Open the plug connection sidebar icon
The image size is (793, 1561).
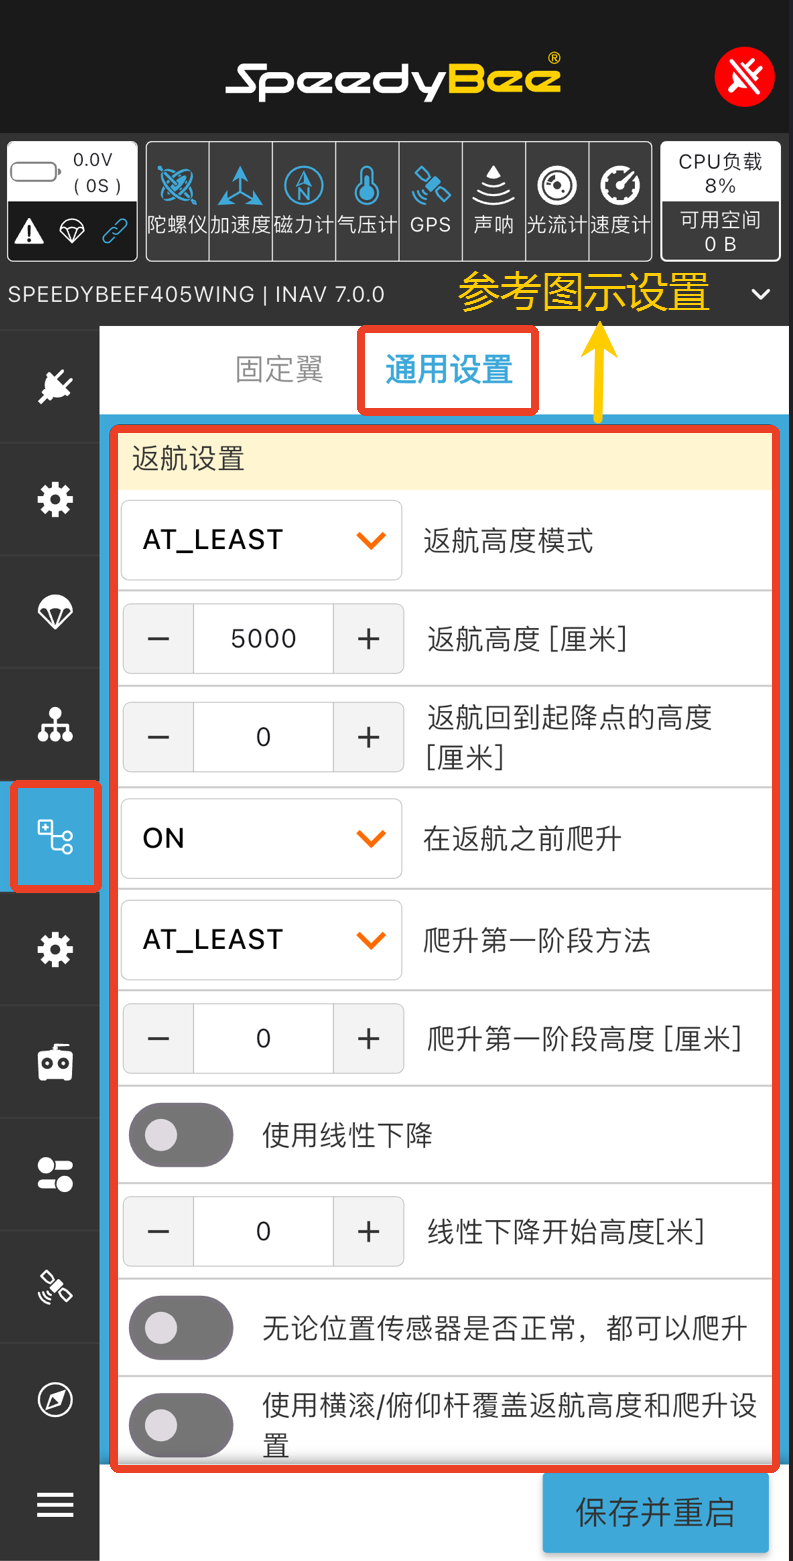(55, 386)
